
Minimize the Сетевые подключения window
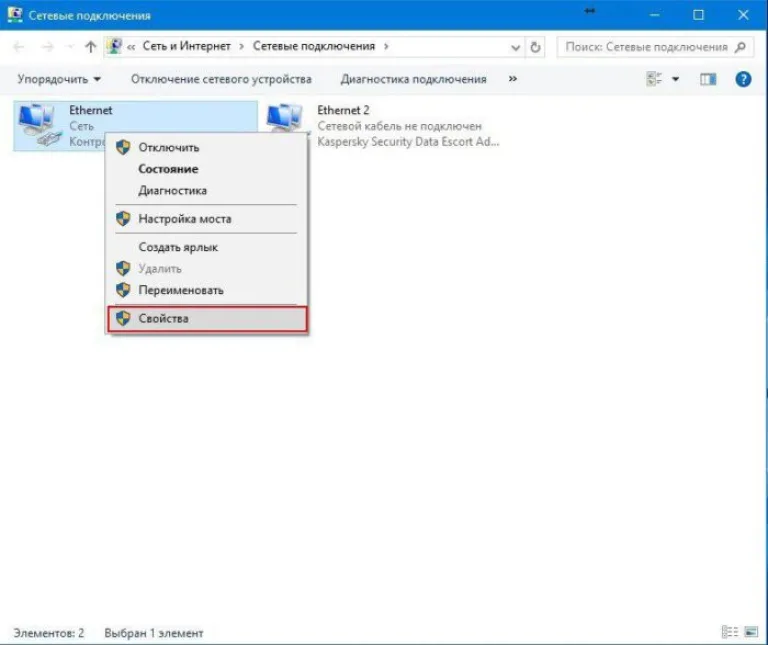654,15
